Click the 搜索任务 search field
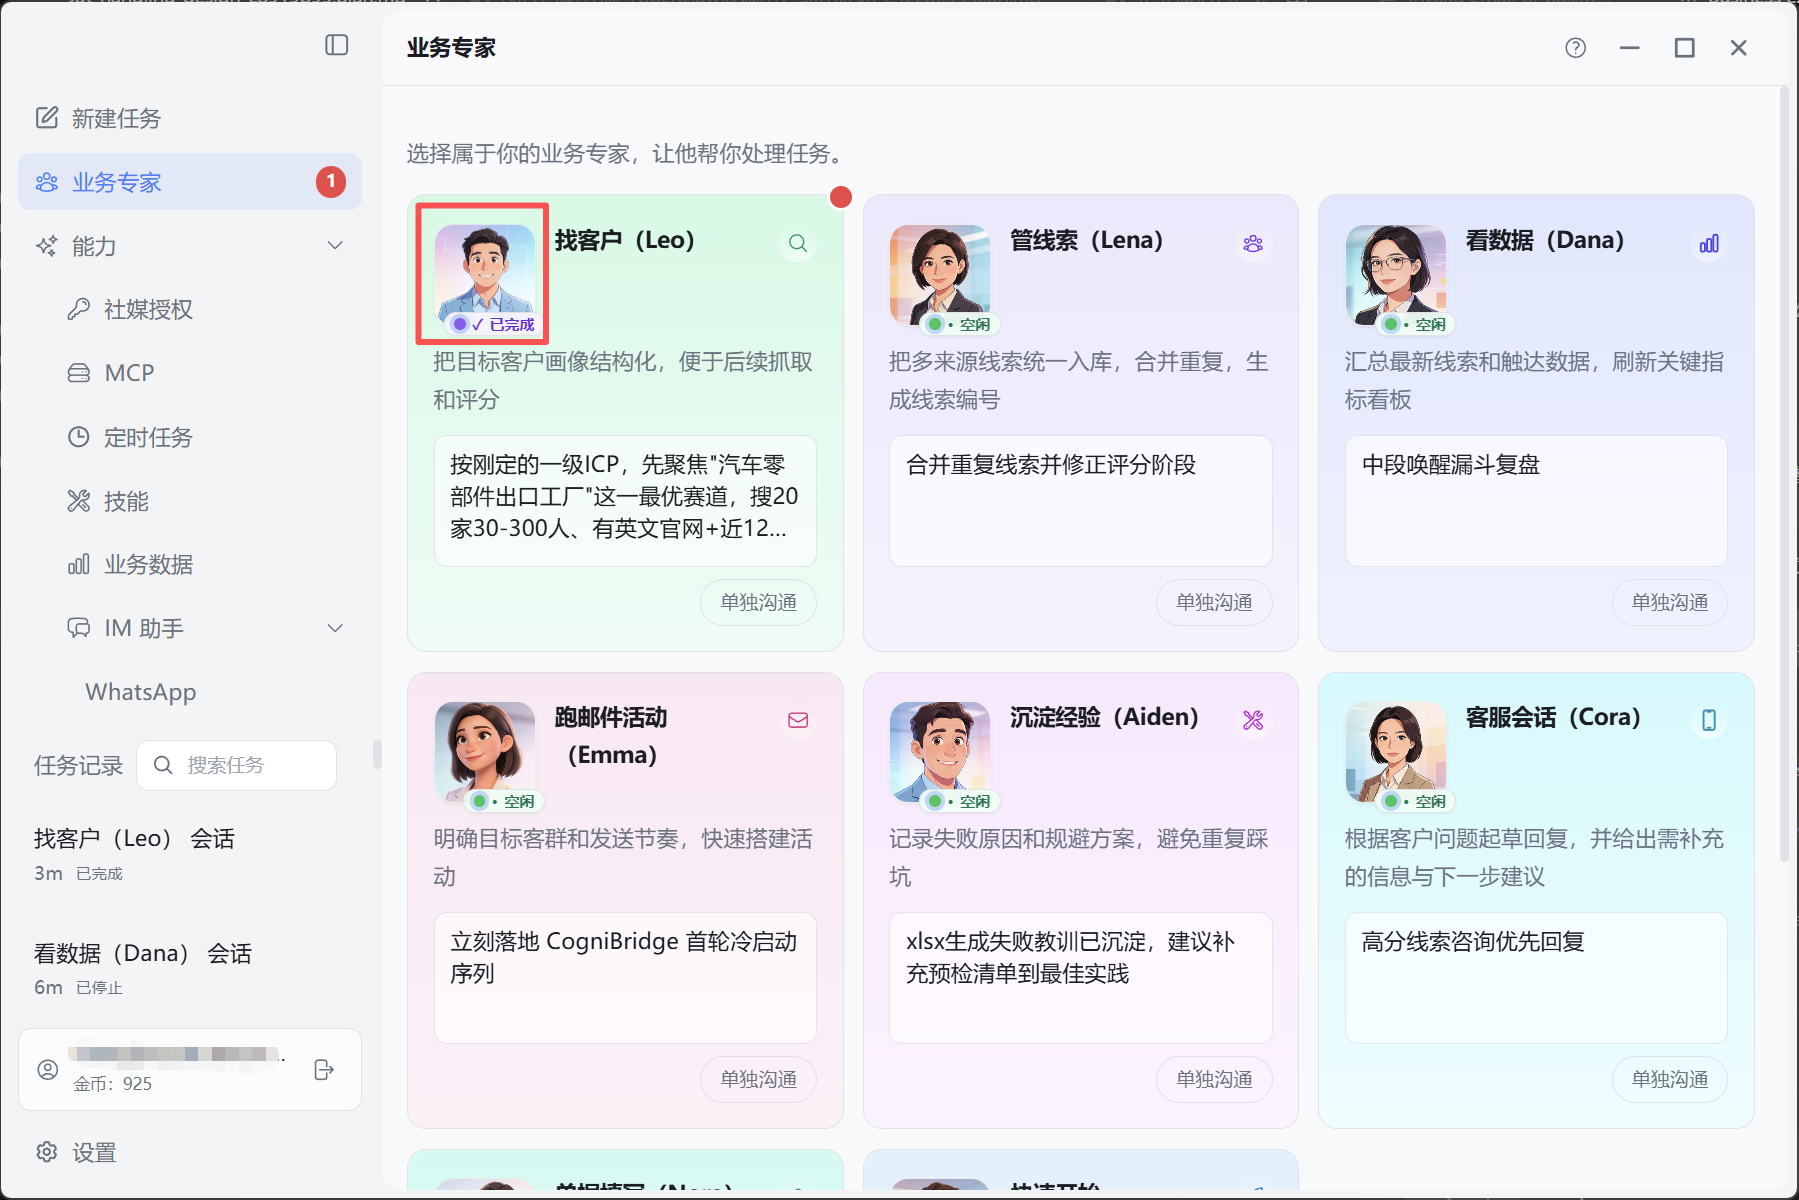Viewport: 1799px width, 1200px height. coord(237,765)
